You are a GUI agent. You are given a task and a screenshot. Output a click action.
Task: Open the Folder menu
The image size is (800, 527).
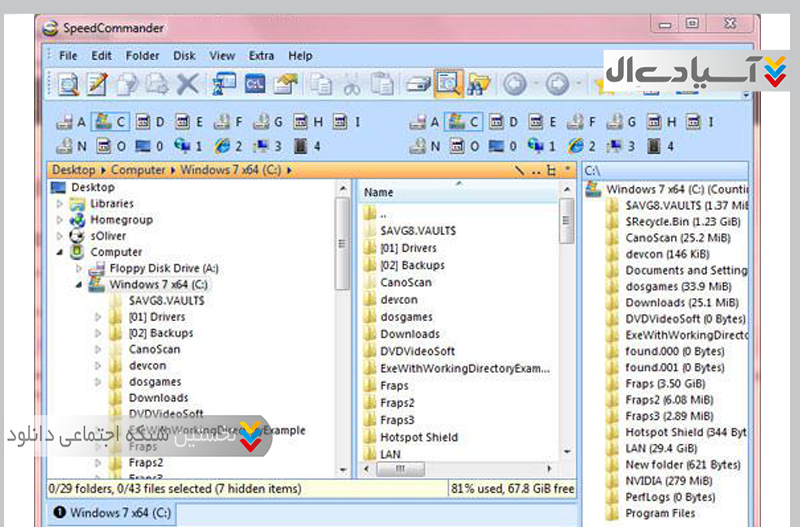tap(142, 56)
